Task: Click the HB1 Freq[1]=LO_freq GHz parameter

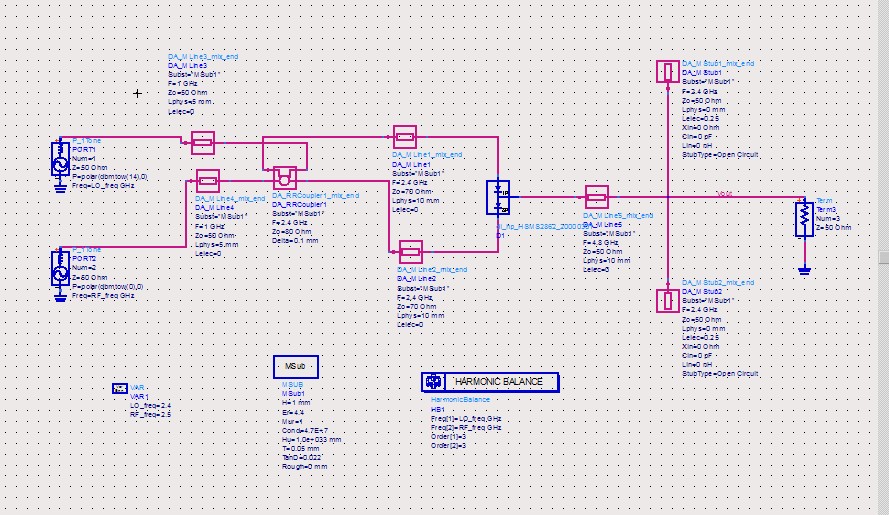Action: (x=466, y=419)
